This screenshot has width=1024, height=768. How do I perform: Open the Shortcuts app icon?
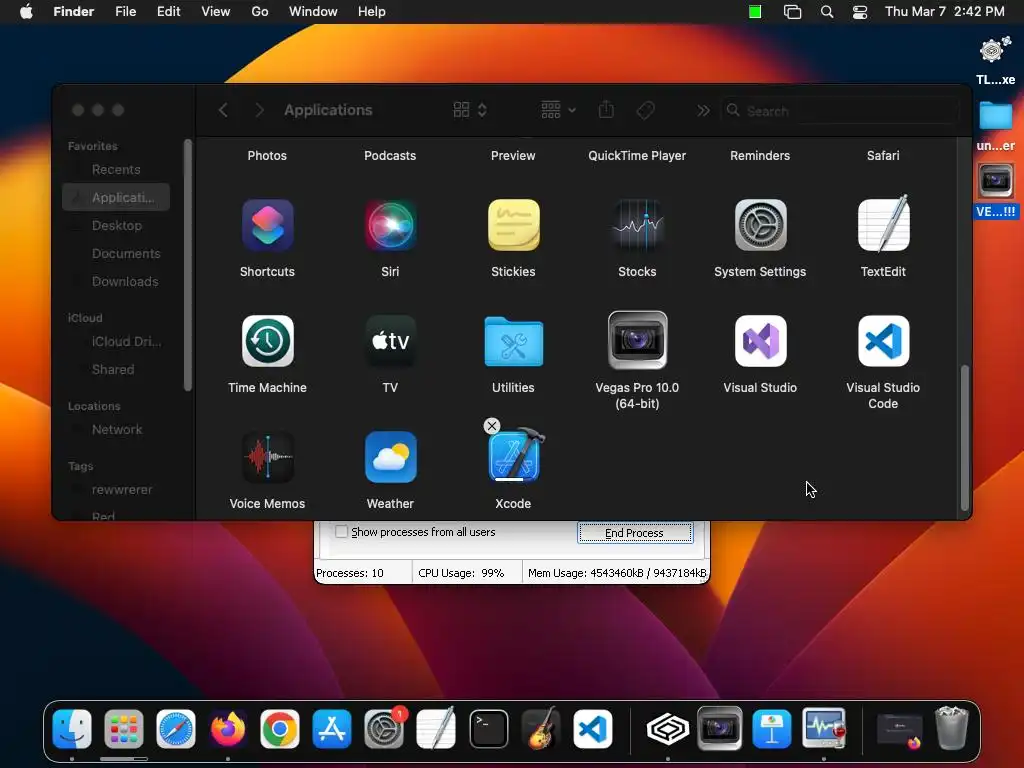pos(267,225)
